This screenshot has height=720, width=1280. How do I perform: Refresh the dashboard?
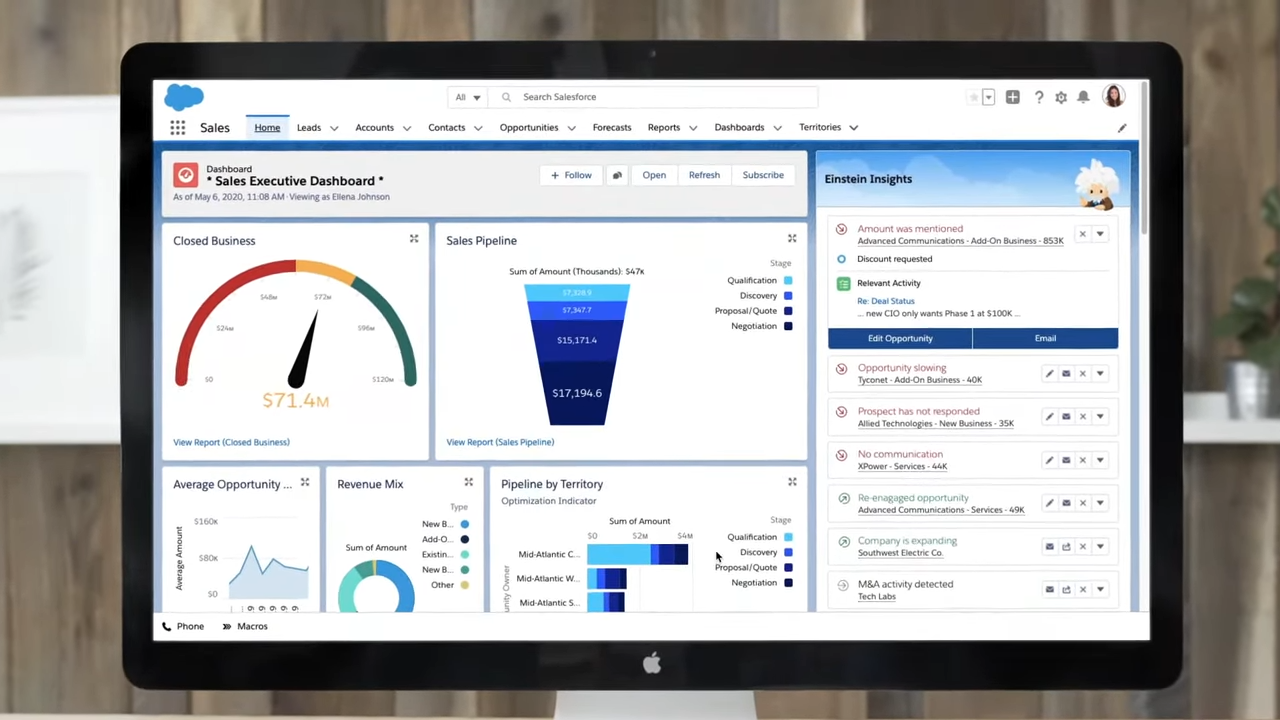click(x=704, y=175)
